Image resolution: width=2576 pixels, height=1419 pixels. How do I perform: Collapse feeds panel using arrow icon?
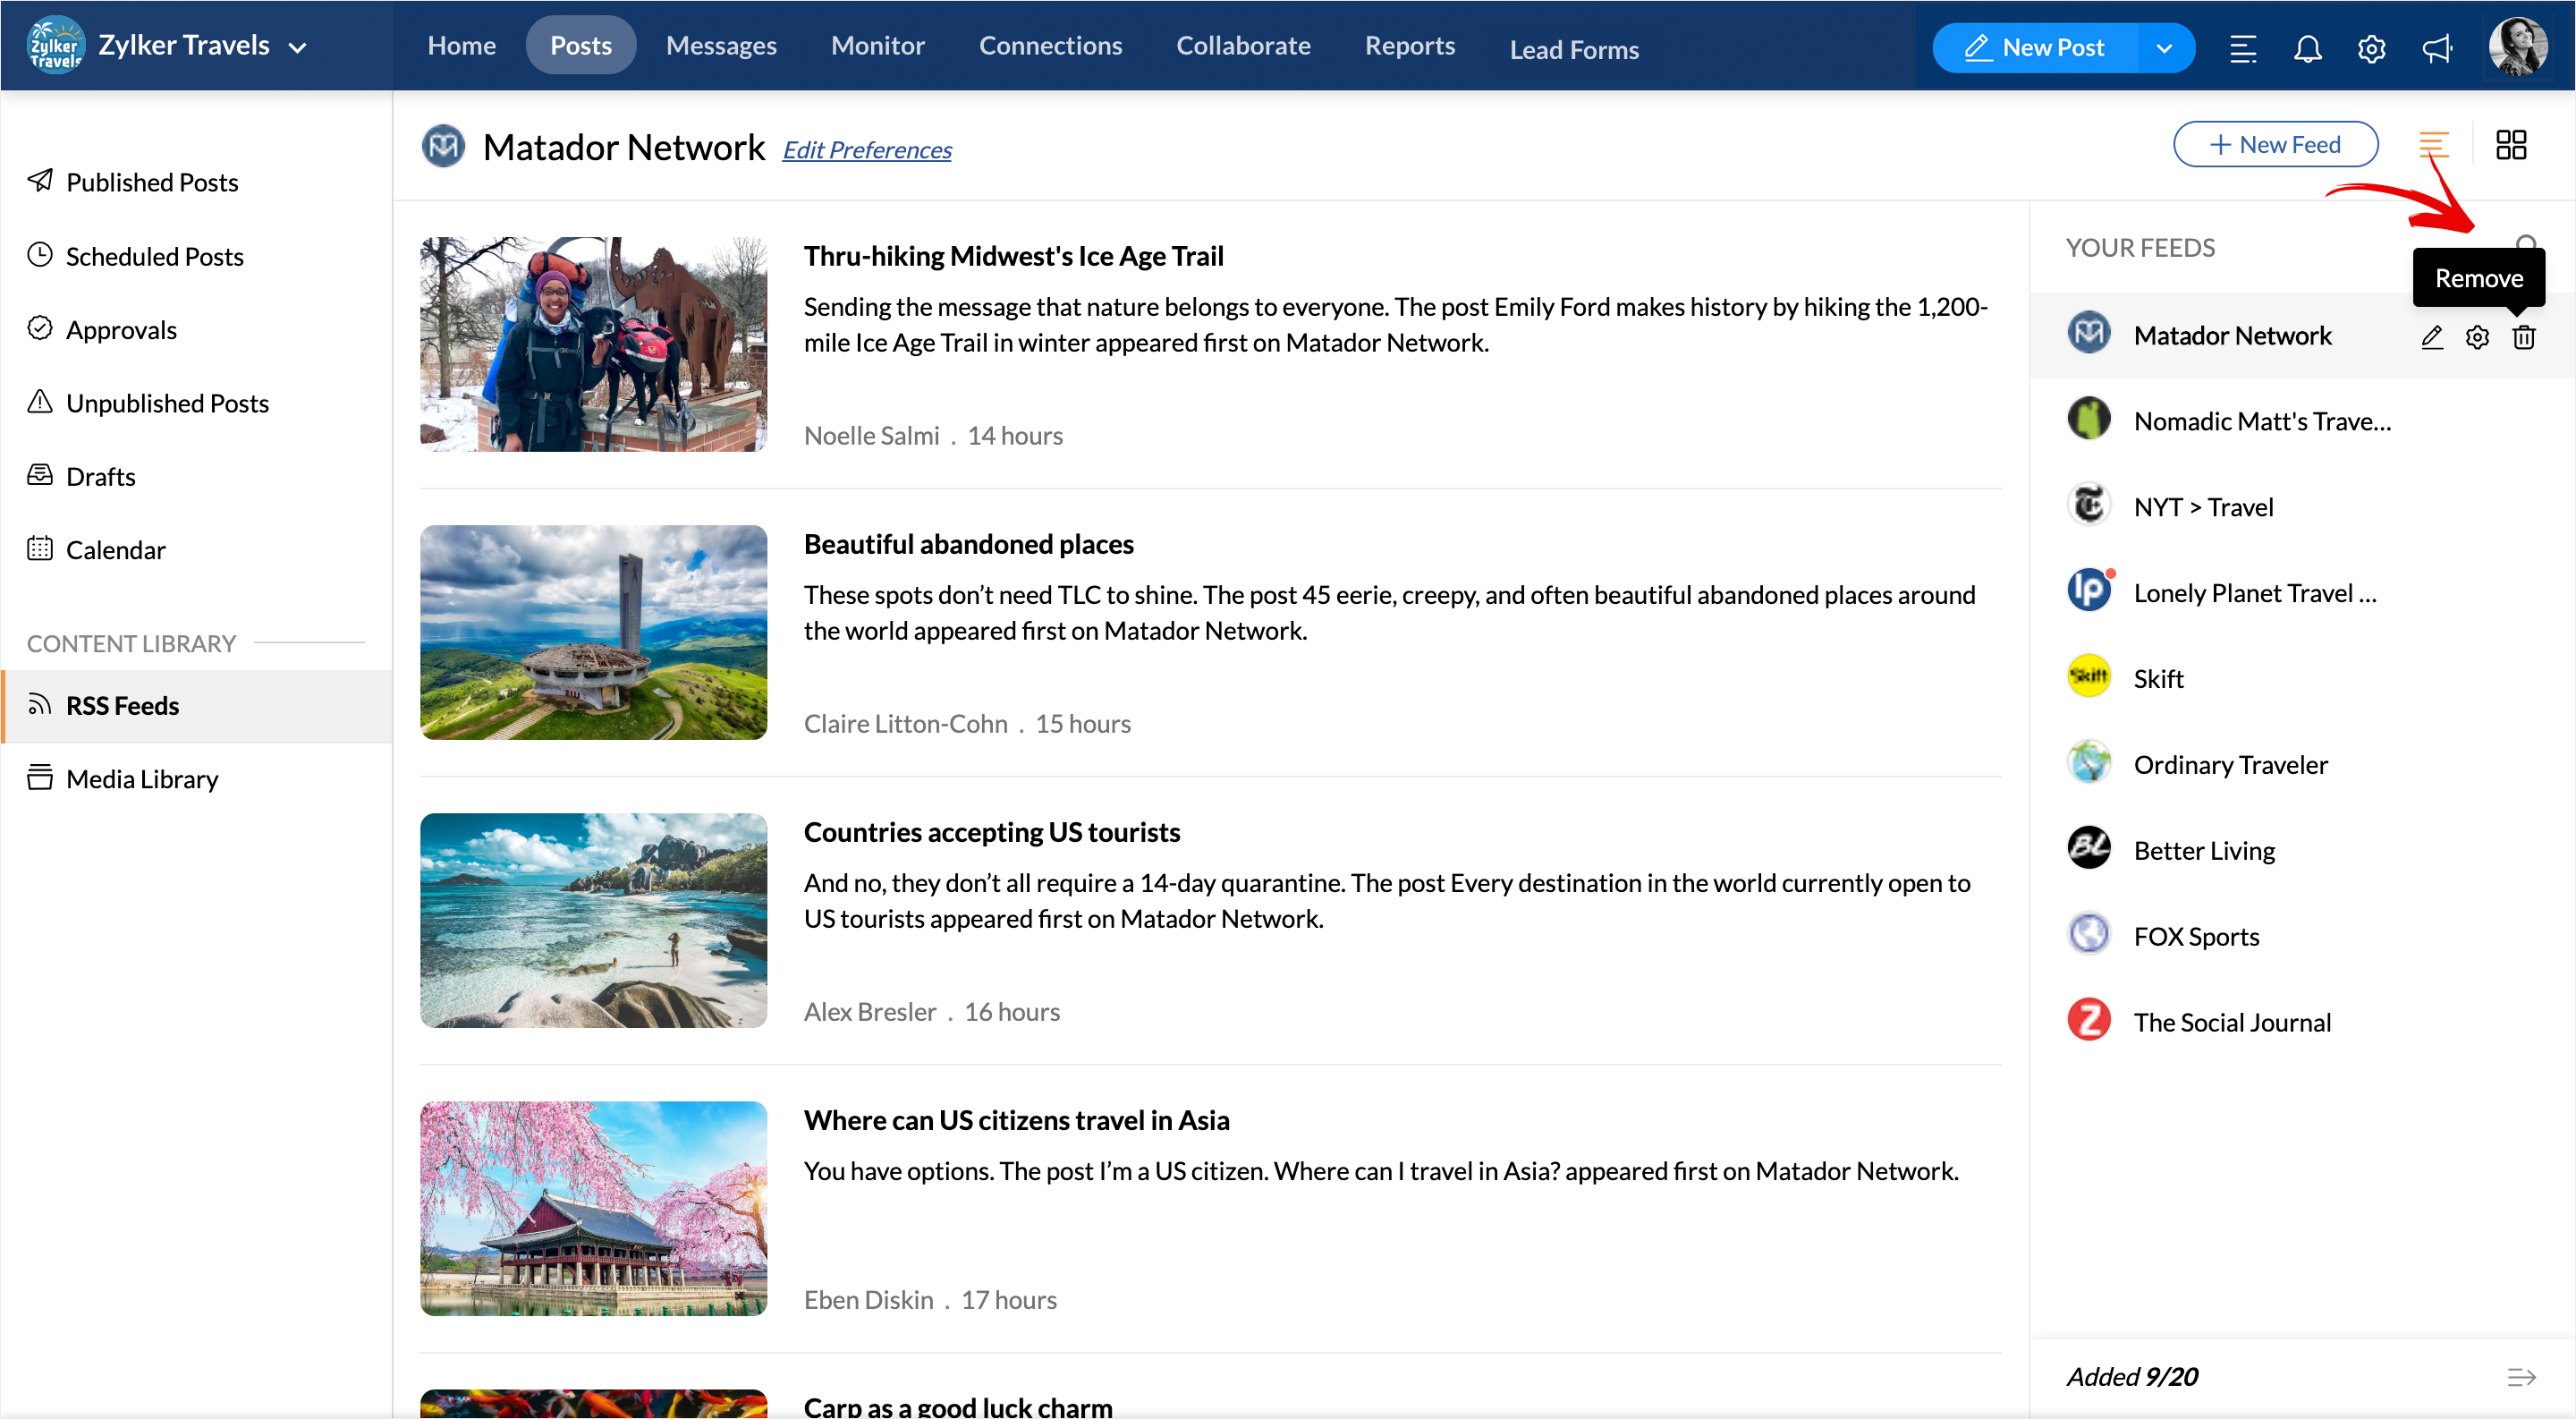2521,1378
